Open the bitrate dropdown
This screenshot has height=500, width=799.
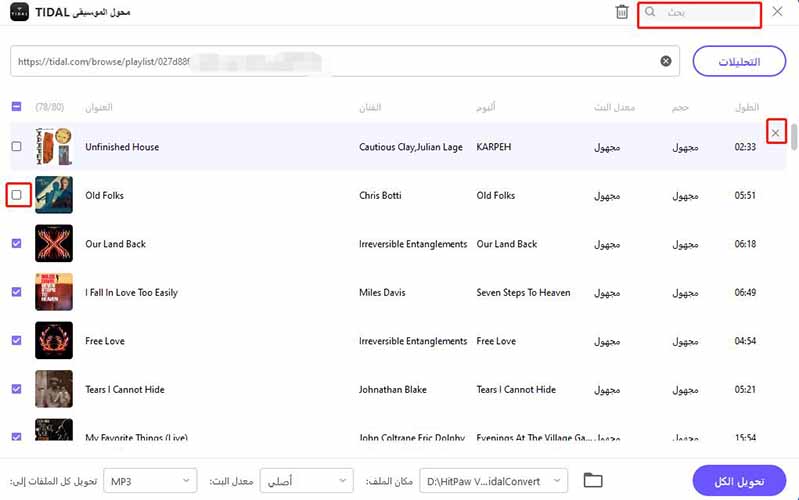(306, 481)
